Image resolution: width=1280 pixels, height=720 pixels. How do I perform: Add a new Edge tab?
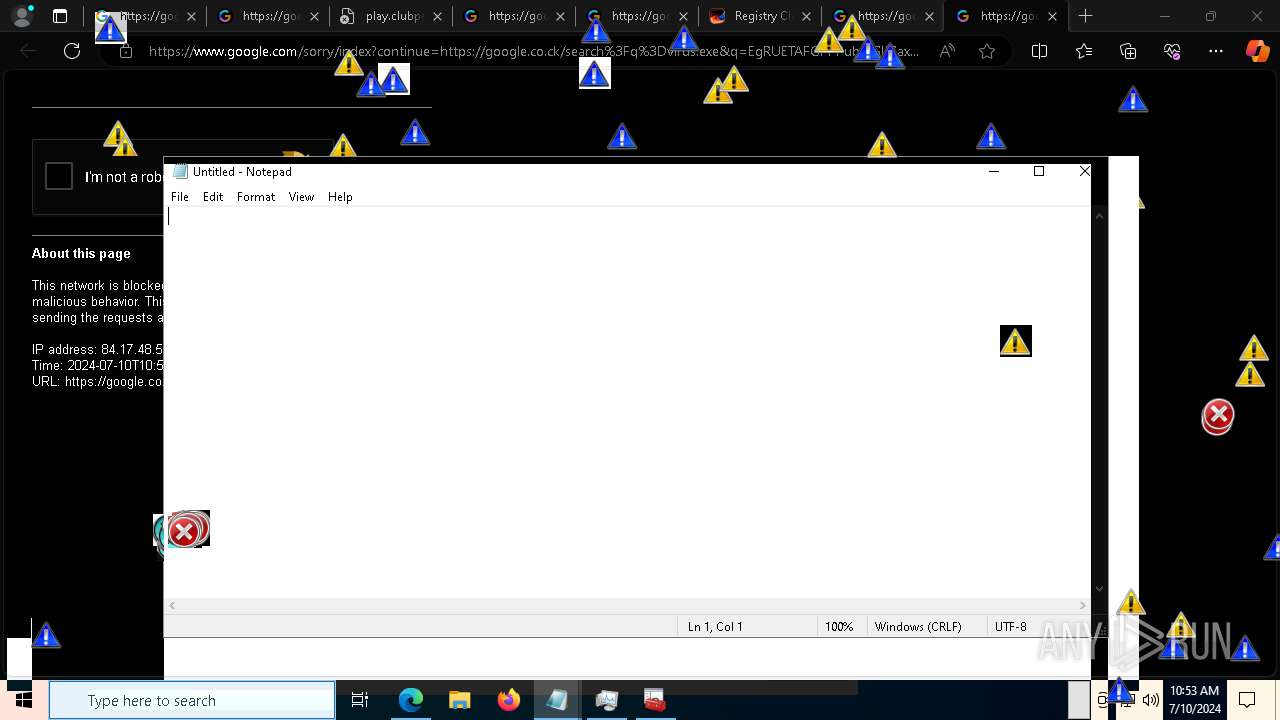[1086, 16]
